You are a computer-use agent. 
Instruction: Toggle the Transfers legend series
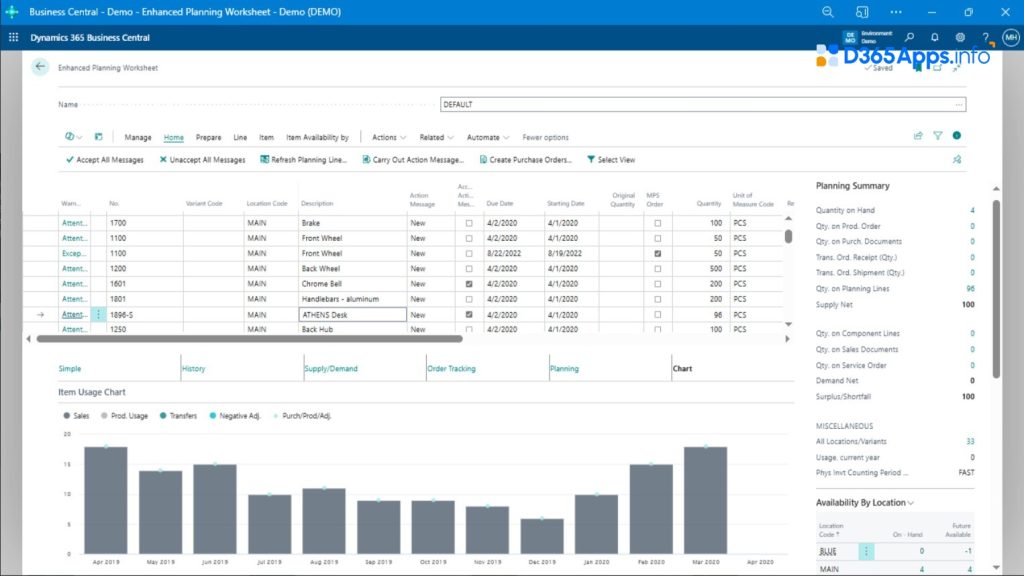point(178,415)
